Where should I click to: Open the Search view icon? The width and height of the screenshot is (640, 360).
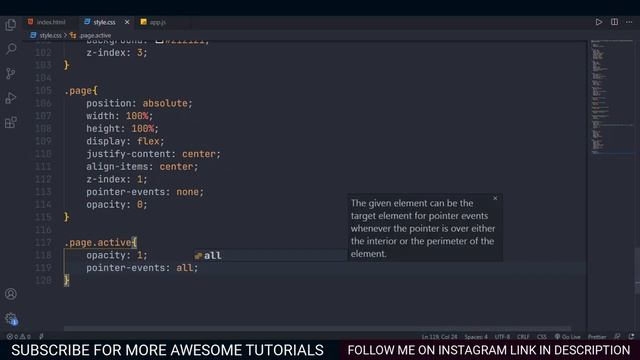(11, 49)
